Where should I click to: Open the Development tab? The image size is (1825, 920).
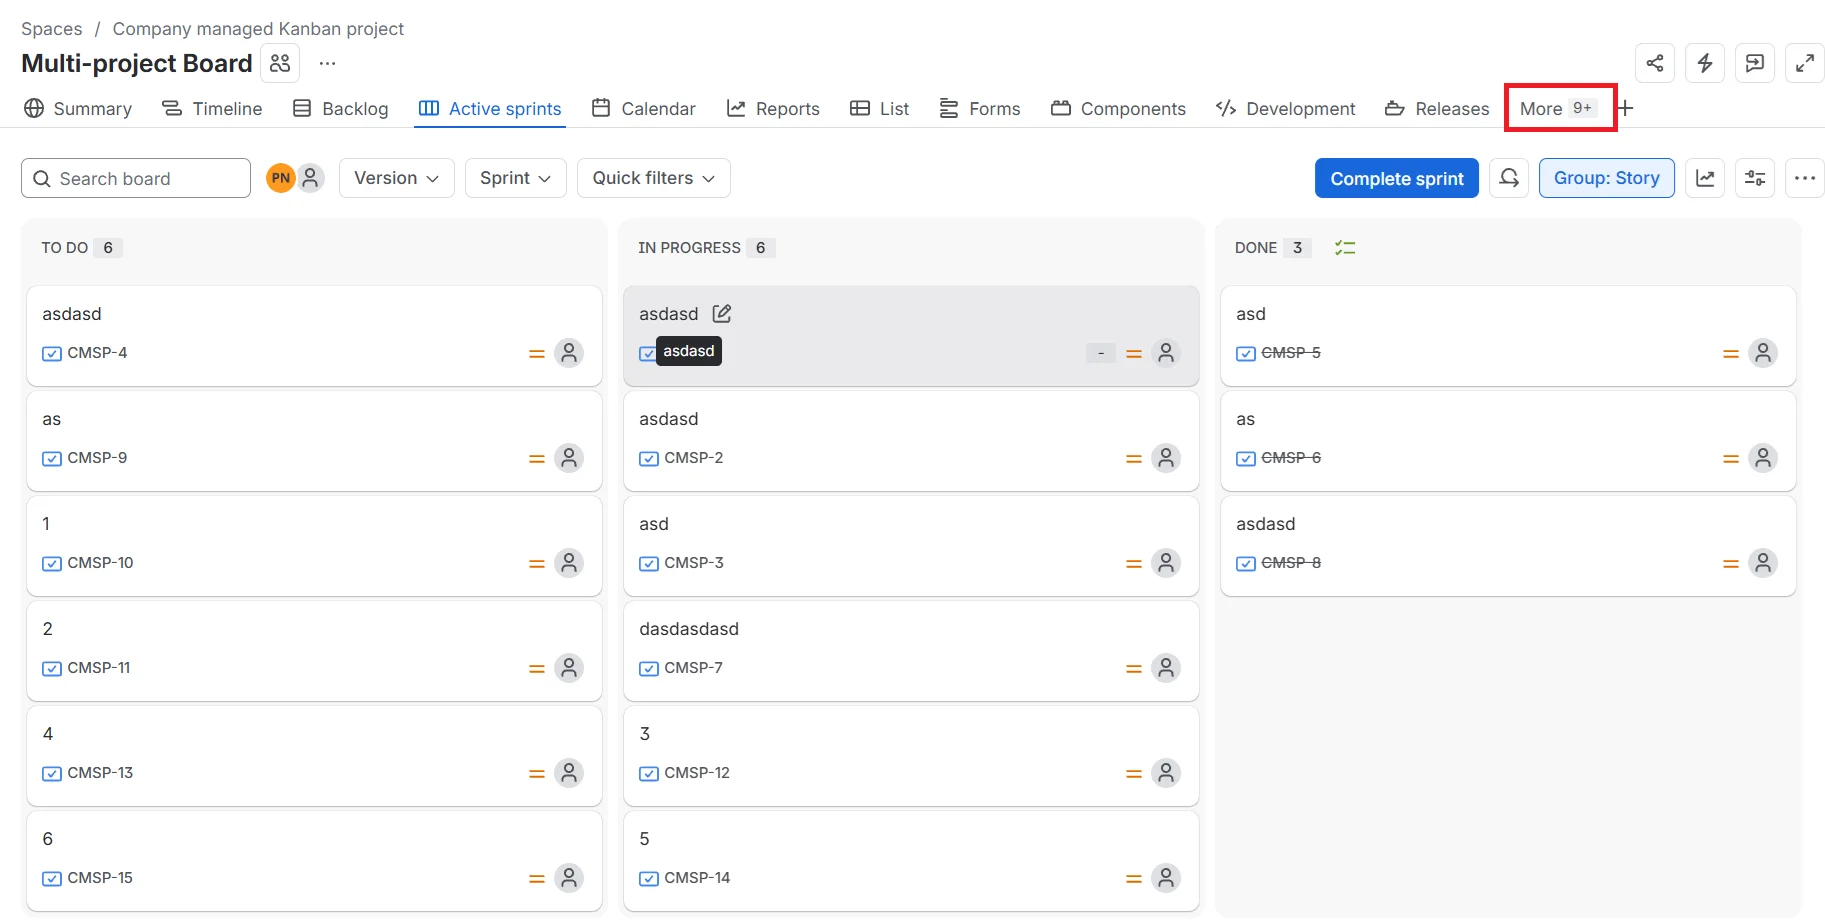click(x=1286, y=108)
